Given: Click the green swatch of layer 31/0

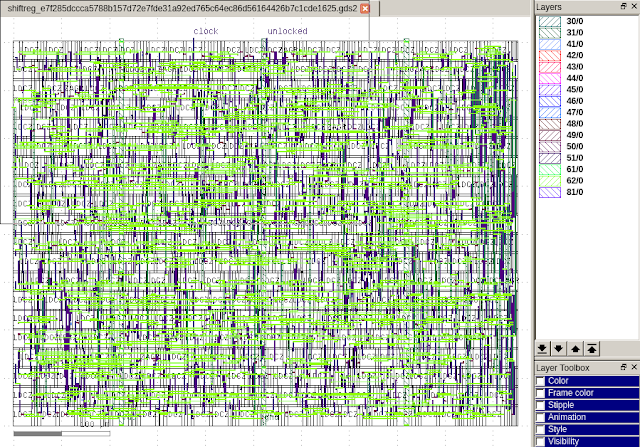Looking at the screenshot, I should pyautogui.click(x=550, y=33).
